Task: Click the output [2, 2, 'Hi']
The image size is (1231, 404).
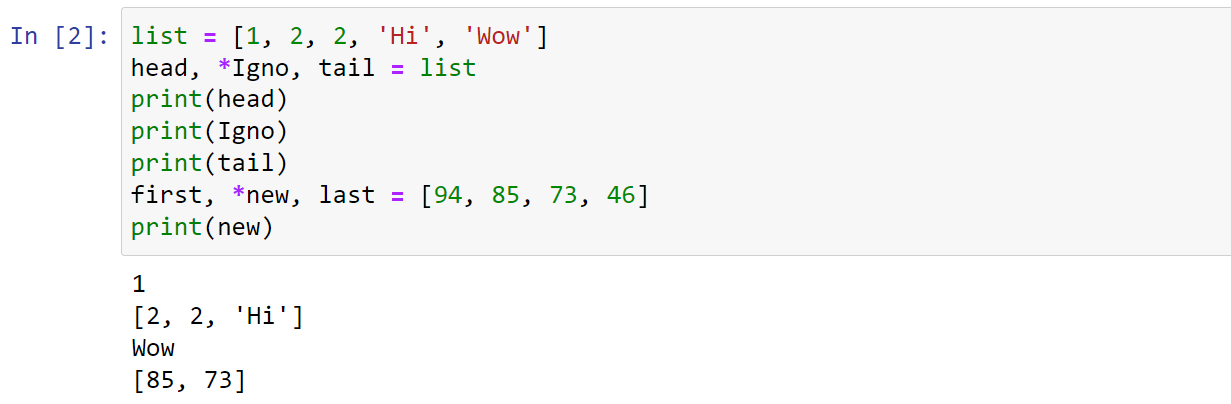Action: [217, 317]
